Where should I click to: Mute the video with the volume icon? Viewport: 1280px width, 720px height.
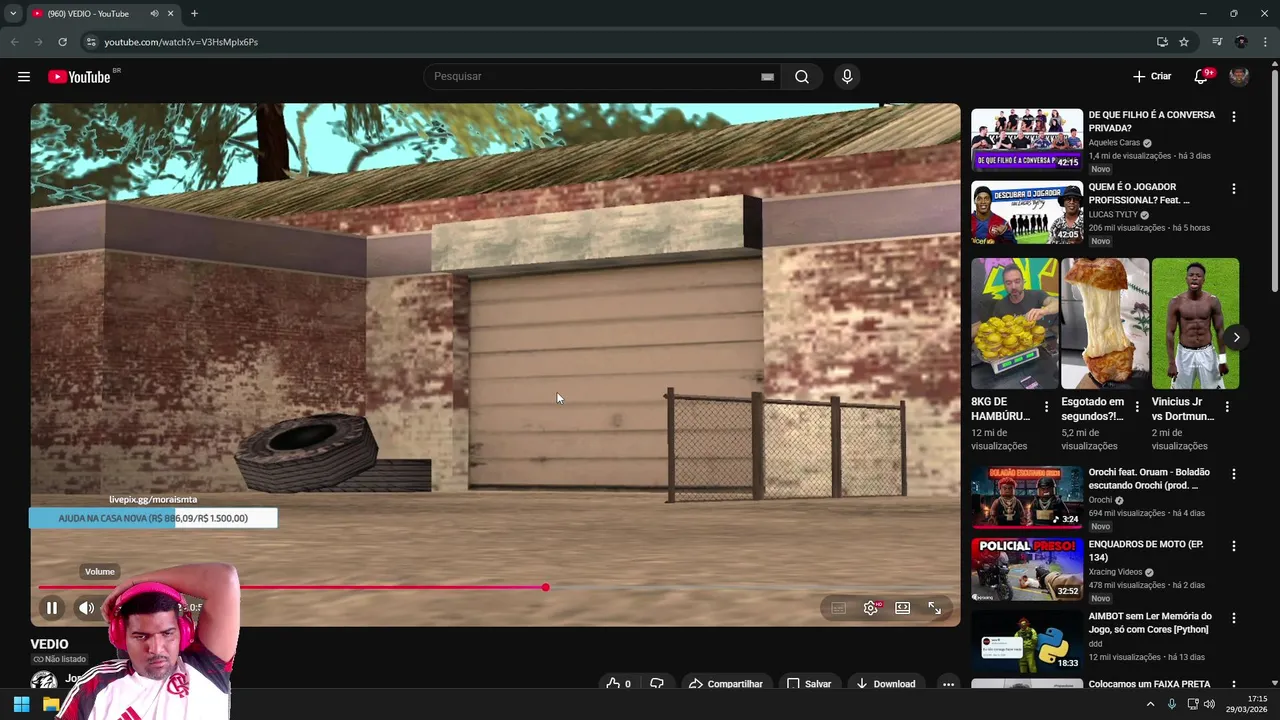[x=87, y=608]
